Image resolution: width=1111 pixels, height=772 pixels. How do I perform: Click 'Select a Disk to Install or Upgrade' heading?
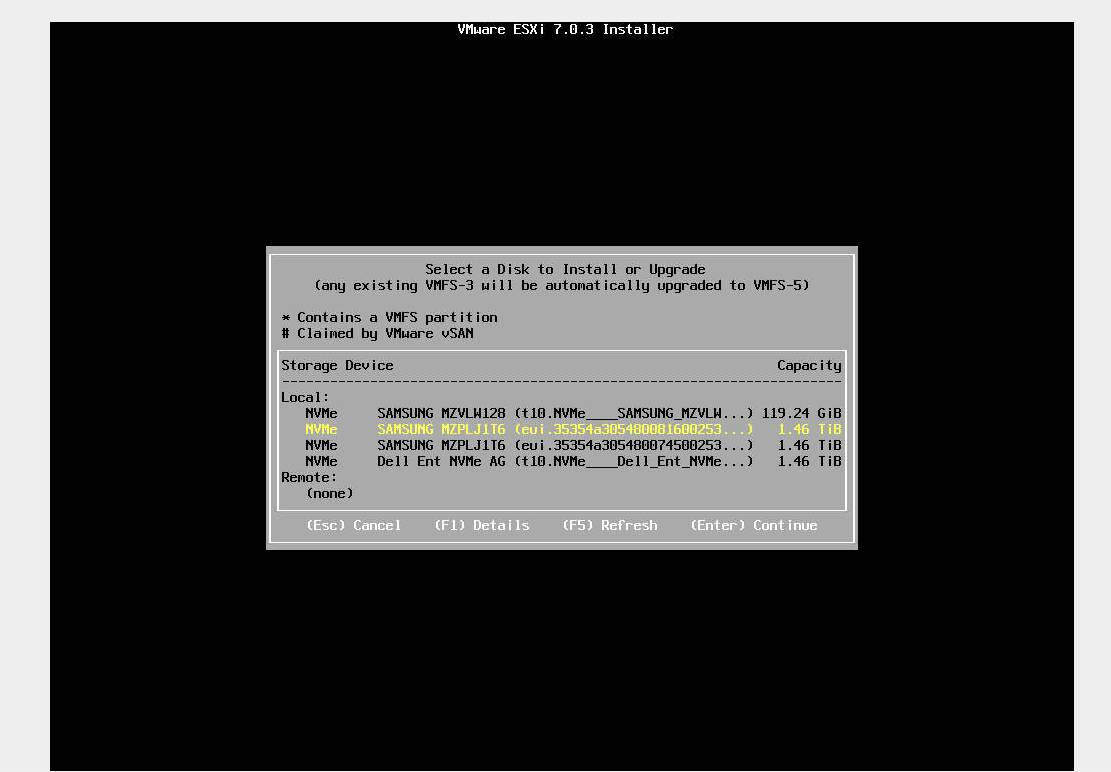[x=565, y=269]
